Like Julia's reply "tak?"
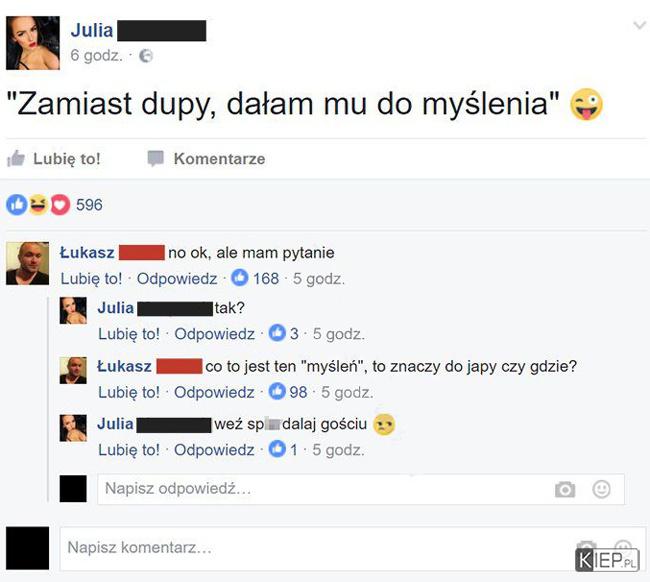 pos(129,334)
